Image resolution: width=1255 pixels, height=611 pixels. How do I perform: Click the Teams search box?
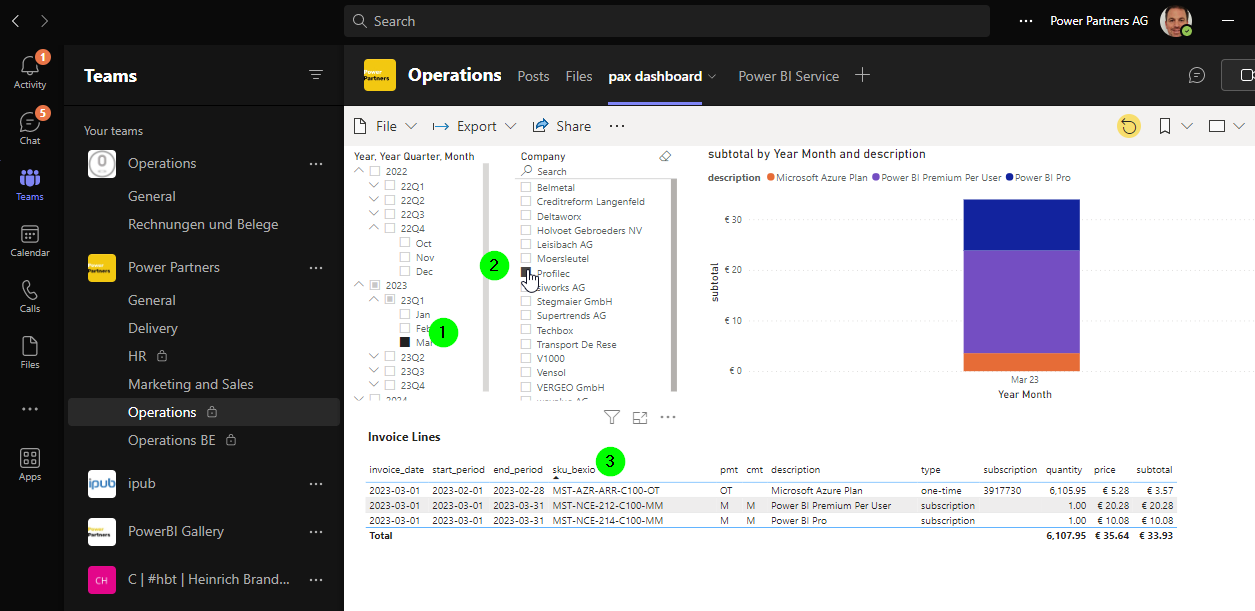pos(667,21)
